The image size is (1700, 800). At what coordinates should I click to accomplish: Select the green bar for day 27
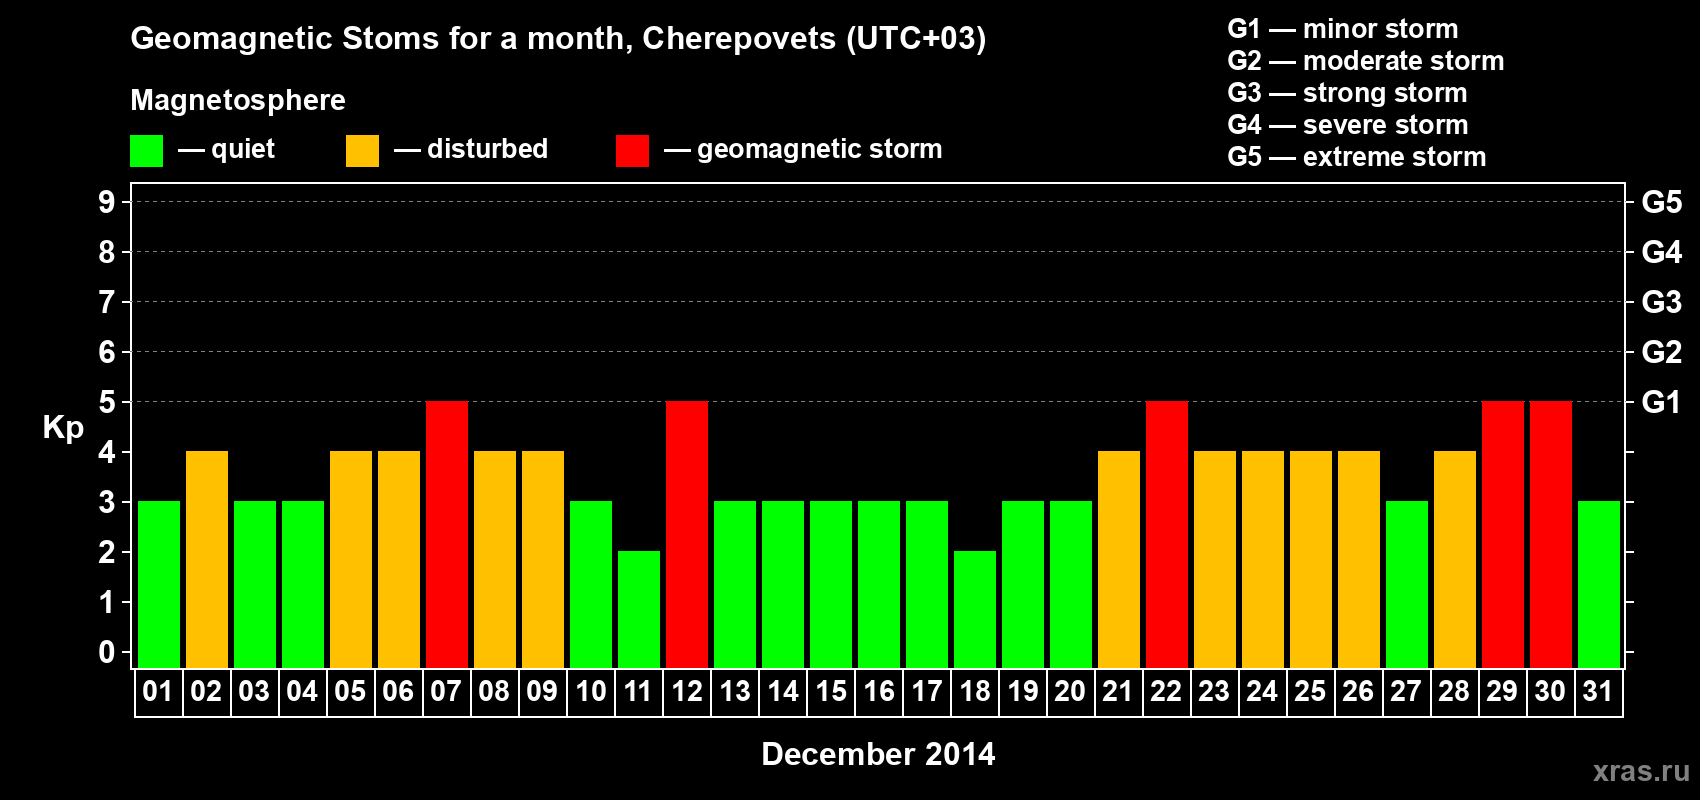(1407, 584)
